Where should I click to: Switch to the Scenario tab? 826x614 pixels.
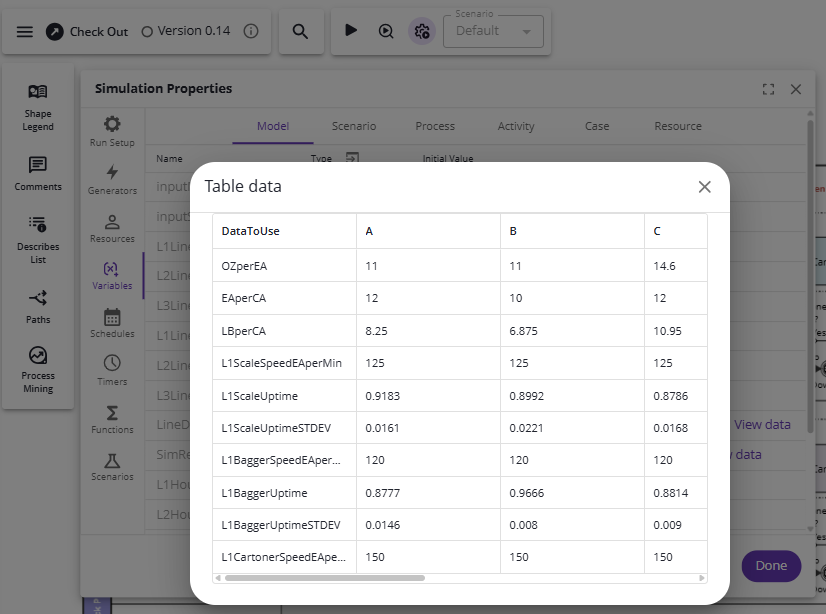tap(354, 126)
